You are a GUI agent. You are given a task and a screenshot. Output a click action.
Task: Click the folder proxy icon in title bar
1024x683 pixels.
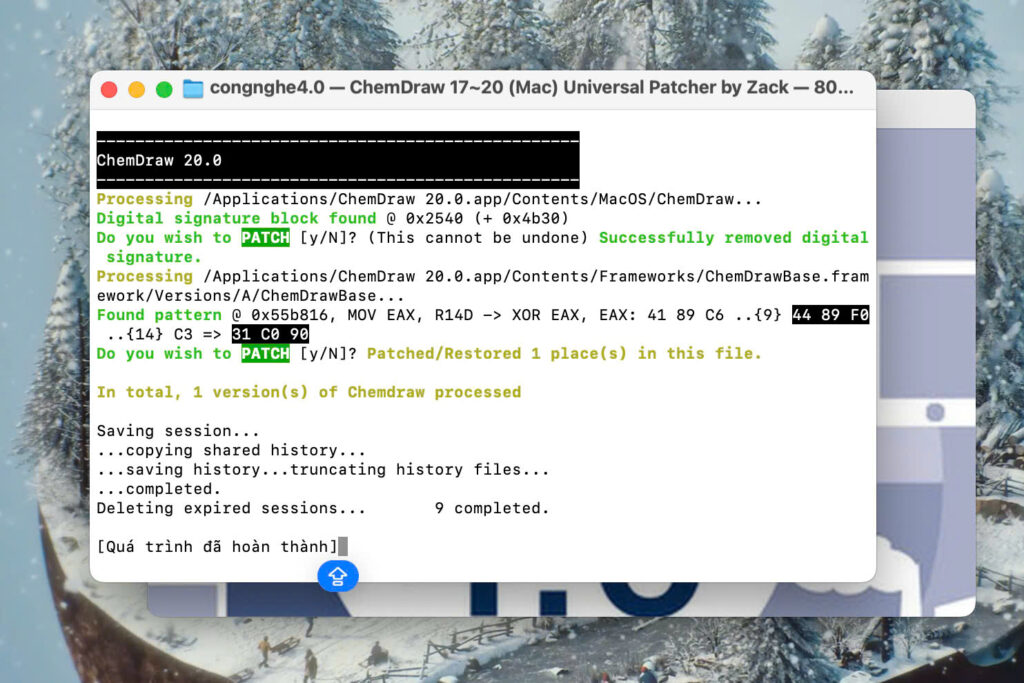point(192,88)
